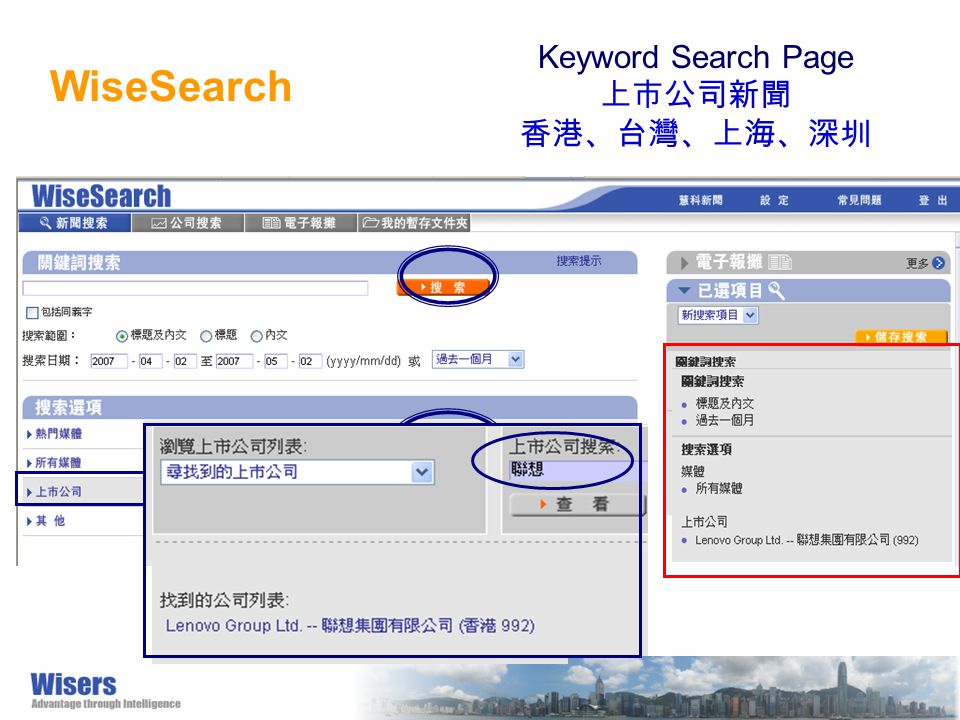This screenshot has width=960, height=720.
Task: Click the newspaper icon beside 電子報攤 panel title
Action: click(x=780, y=263)
